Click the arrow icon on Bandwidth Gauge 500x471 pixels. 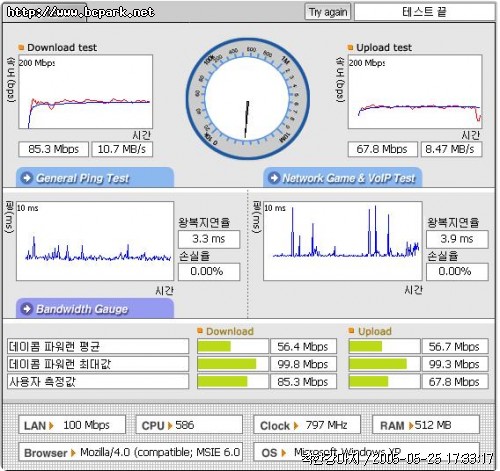pyautogui.click(x=27, y=309)
